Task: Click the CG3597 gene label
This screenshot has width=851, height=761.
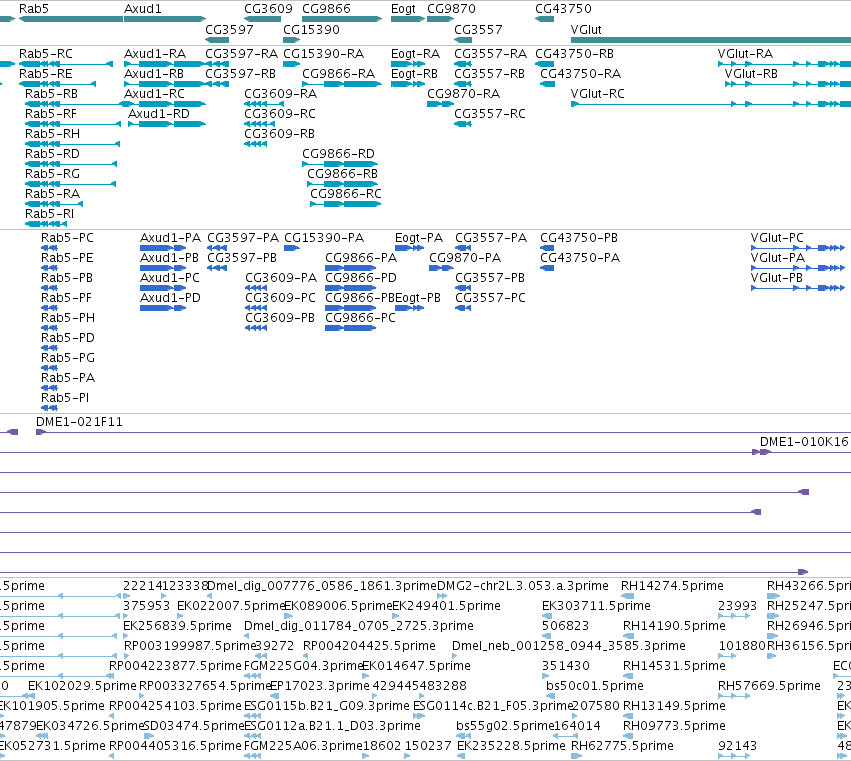Action: click(229, 29)
